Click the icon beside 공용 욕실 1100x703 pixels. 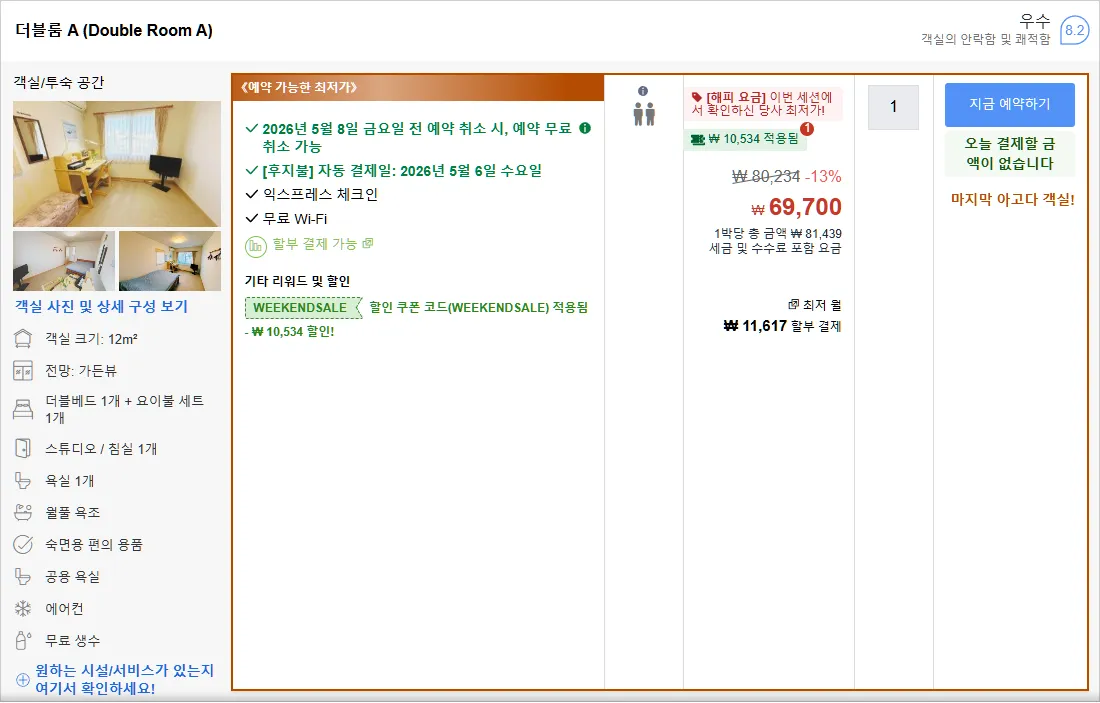(23, 577)
